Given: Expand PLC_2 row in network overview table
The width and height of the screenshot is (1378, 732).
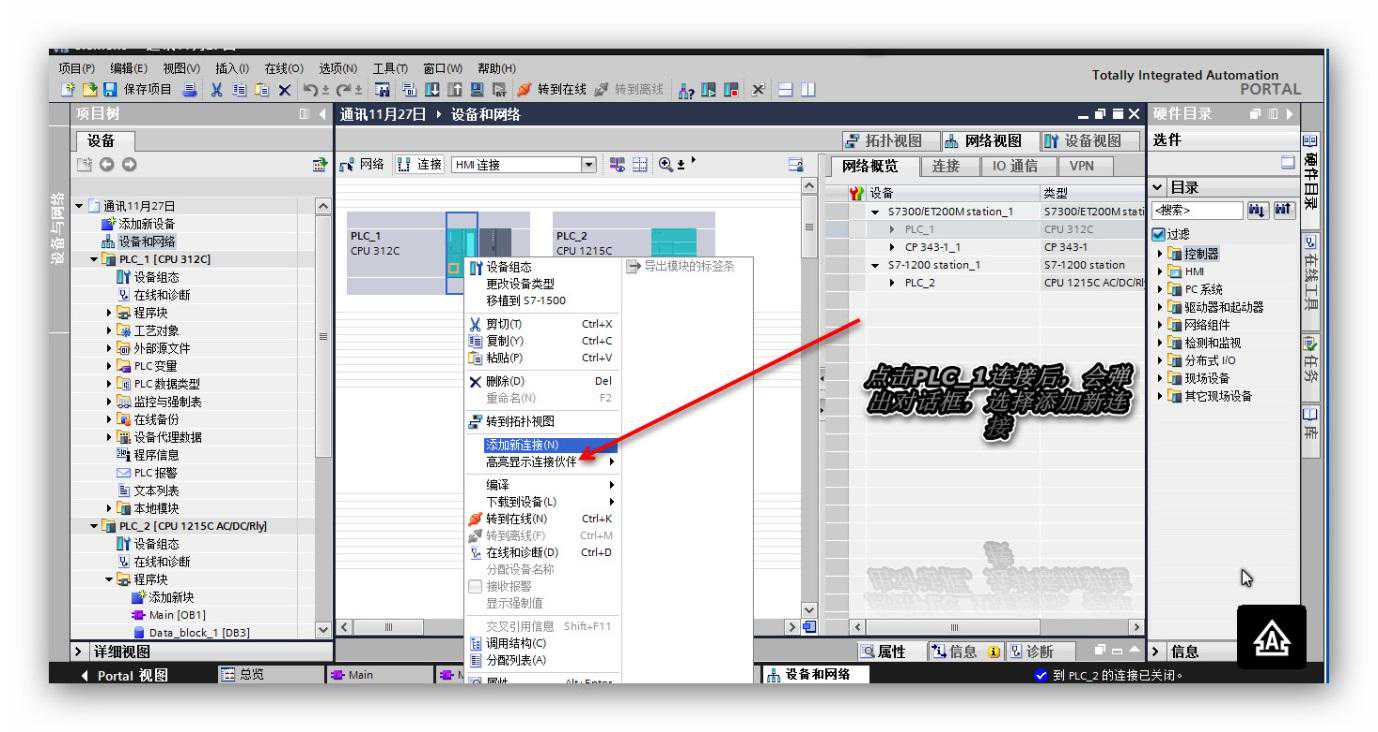Looking at the screenshot, I should click(x=893, y=282).
